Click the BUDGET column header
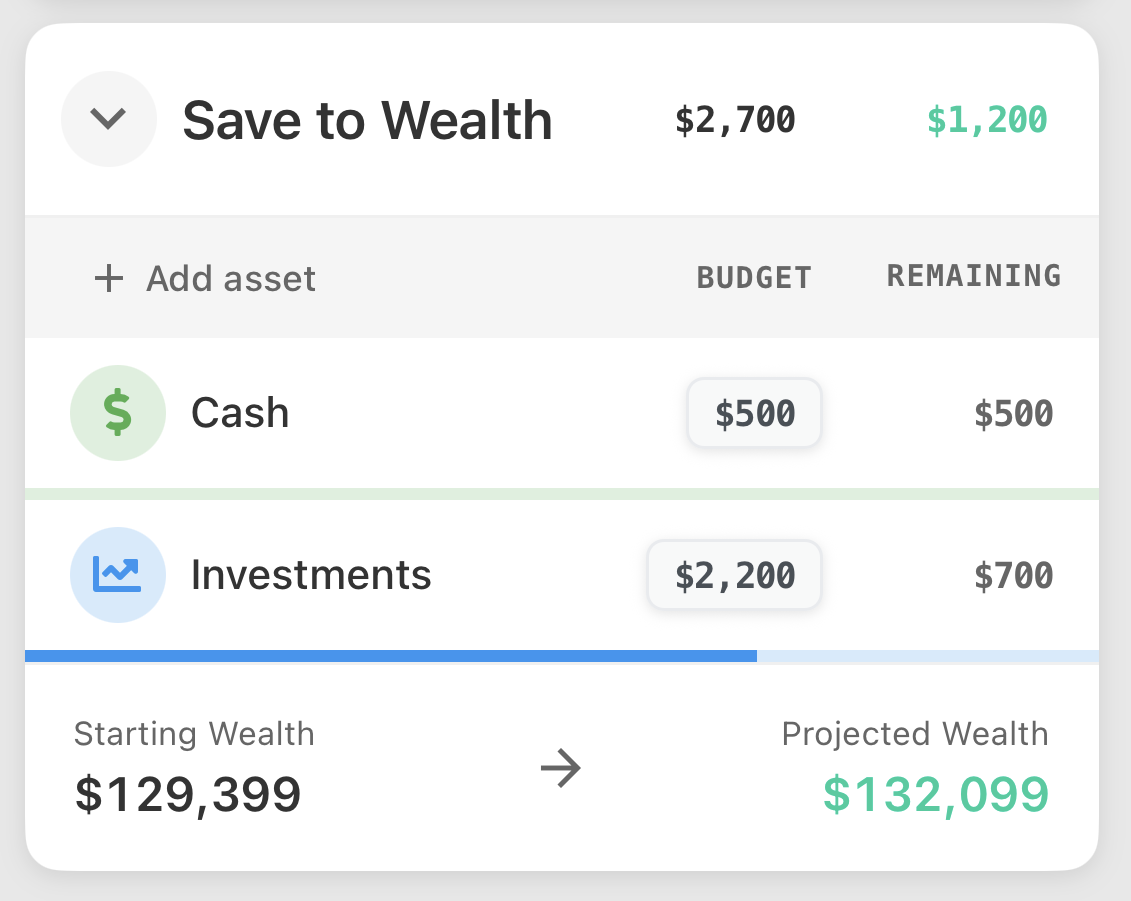 coord(754,278)
